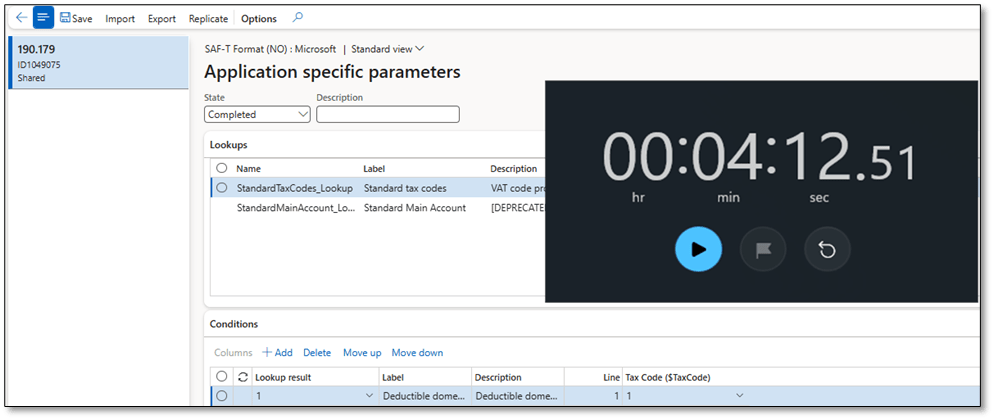Open the search magnifier icon
Screen dimensions: 994x420
[297, 18]
